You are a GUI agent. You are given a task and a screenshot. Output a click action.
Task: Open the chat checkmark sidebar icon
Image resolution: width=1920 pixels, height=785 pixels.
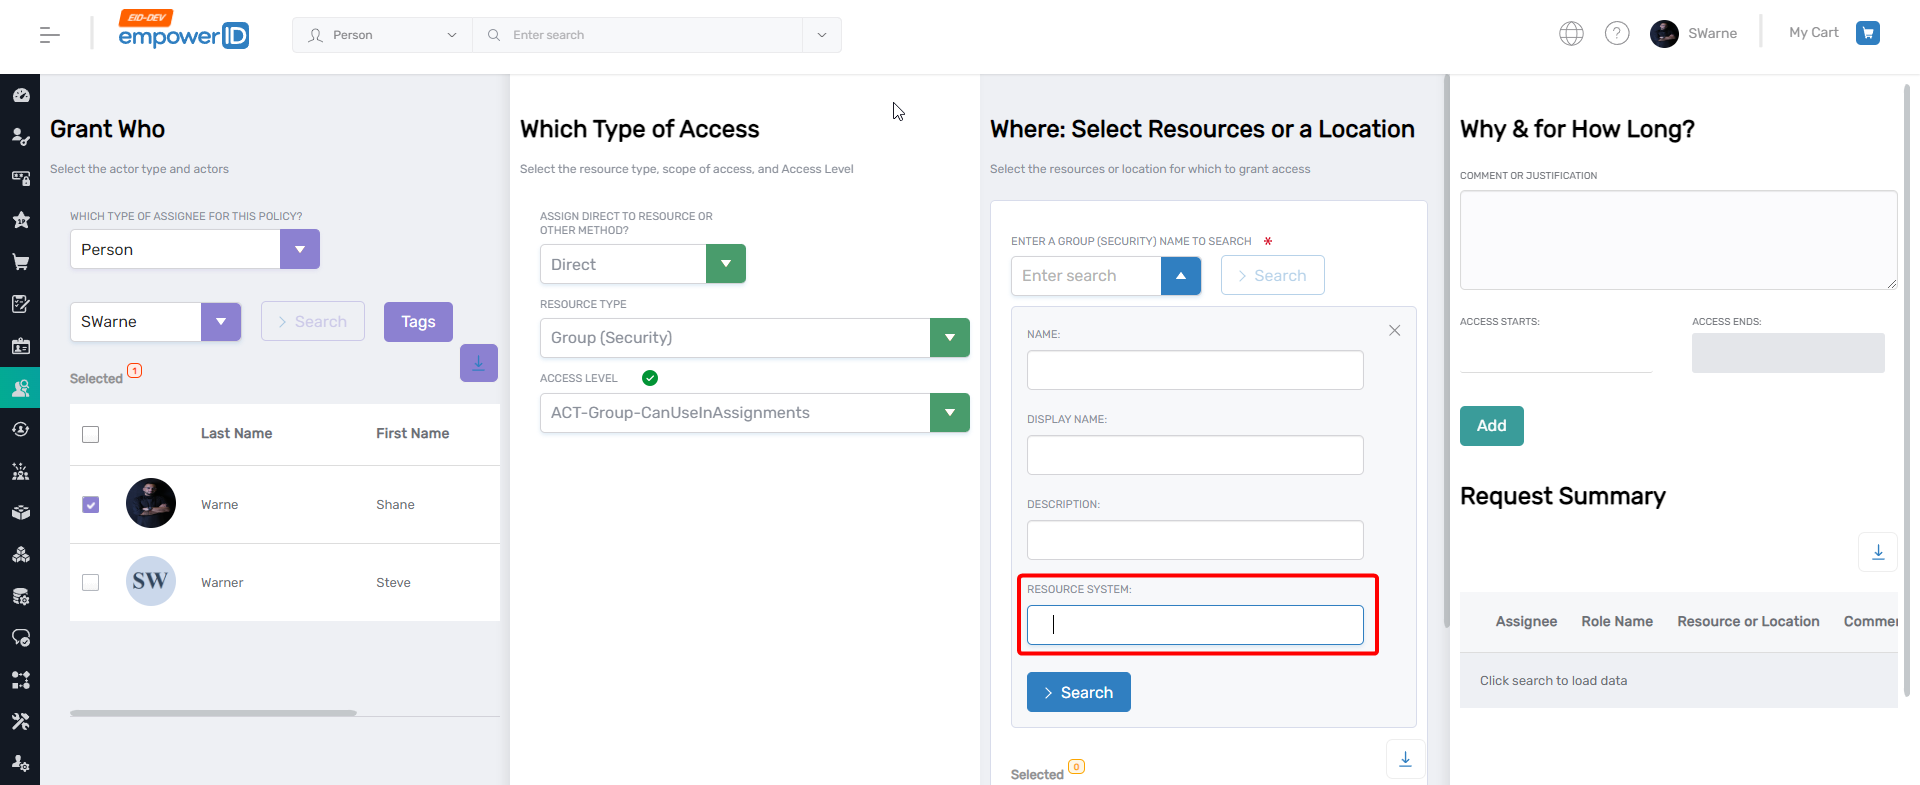coord(20,638)
